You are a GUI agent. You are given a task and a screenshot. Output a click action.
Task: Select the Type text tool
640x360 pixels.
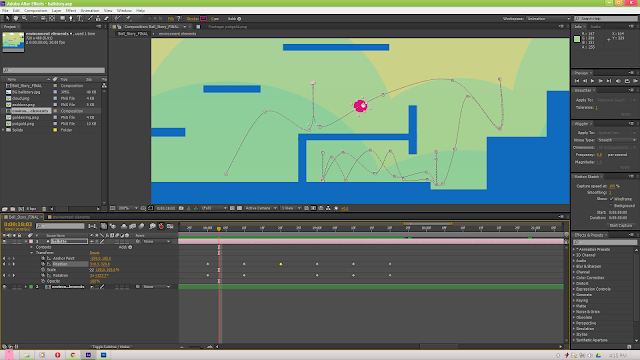(80, 18)
